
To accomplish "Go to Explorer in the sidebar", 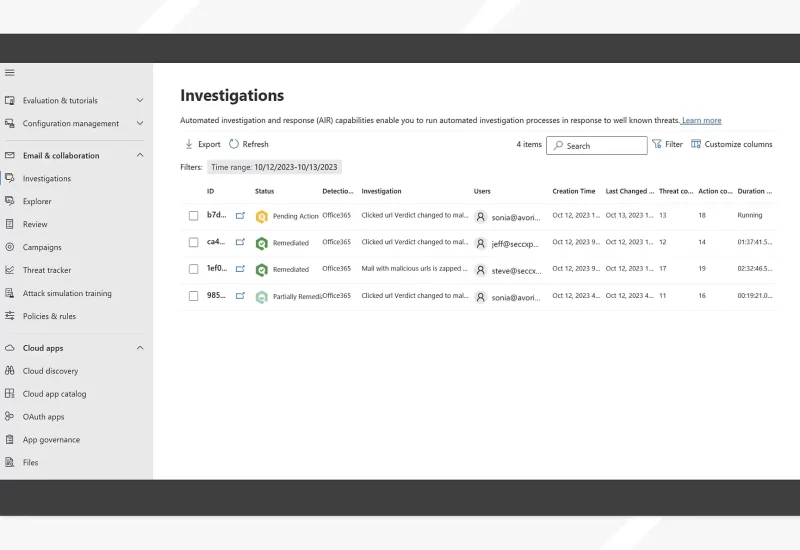I will tap(37, 202).
